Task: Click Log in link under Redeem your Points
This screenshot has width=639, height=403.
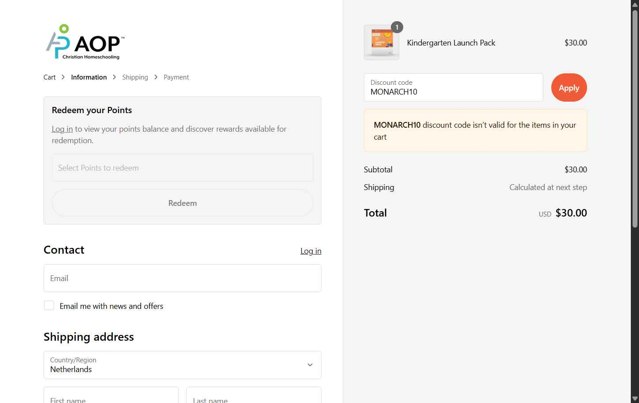Action: (62, 129)
